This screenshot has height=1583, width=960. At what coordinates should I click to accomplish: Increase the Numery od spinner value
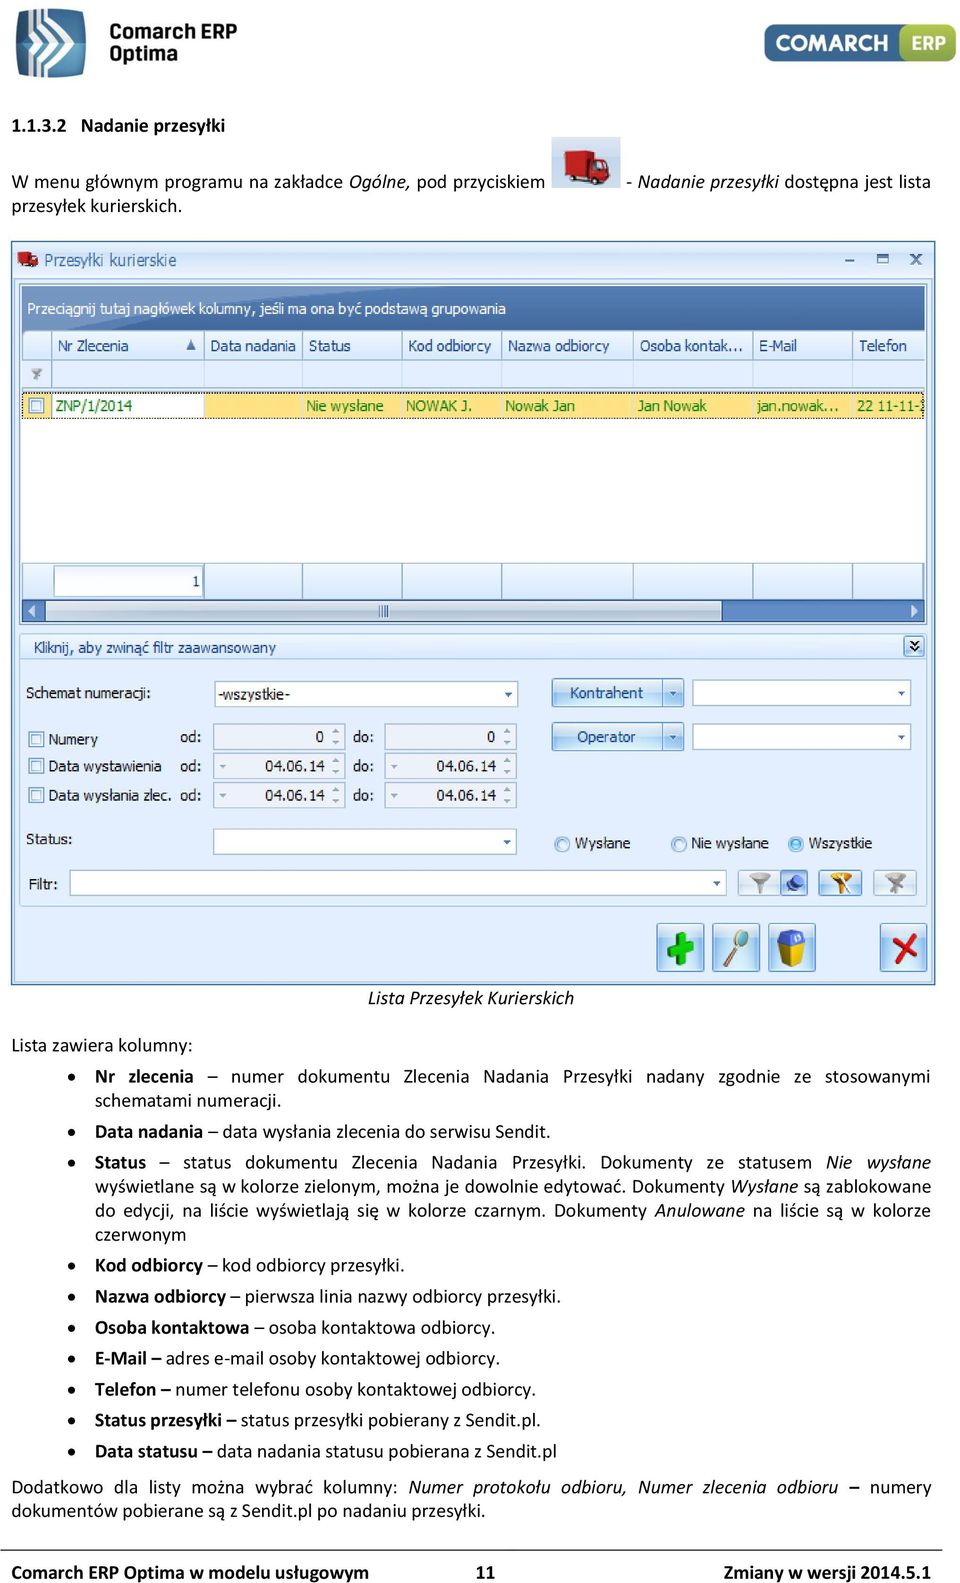coord(336,731)
